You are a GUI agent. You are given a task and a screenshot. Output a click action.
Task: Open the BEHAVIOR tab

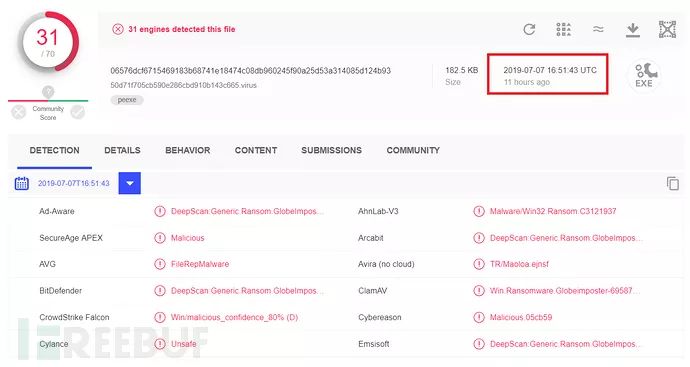(188, 150)
